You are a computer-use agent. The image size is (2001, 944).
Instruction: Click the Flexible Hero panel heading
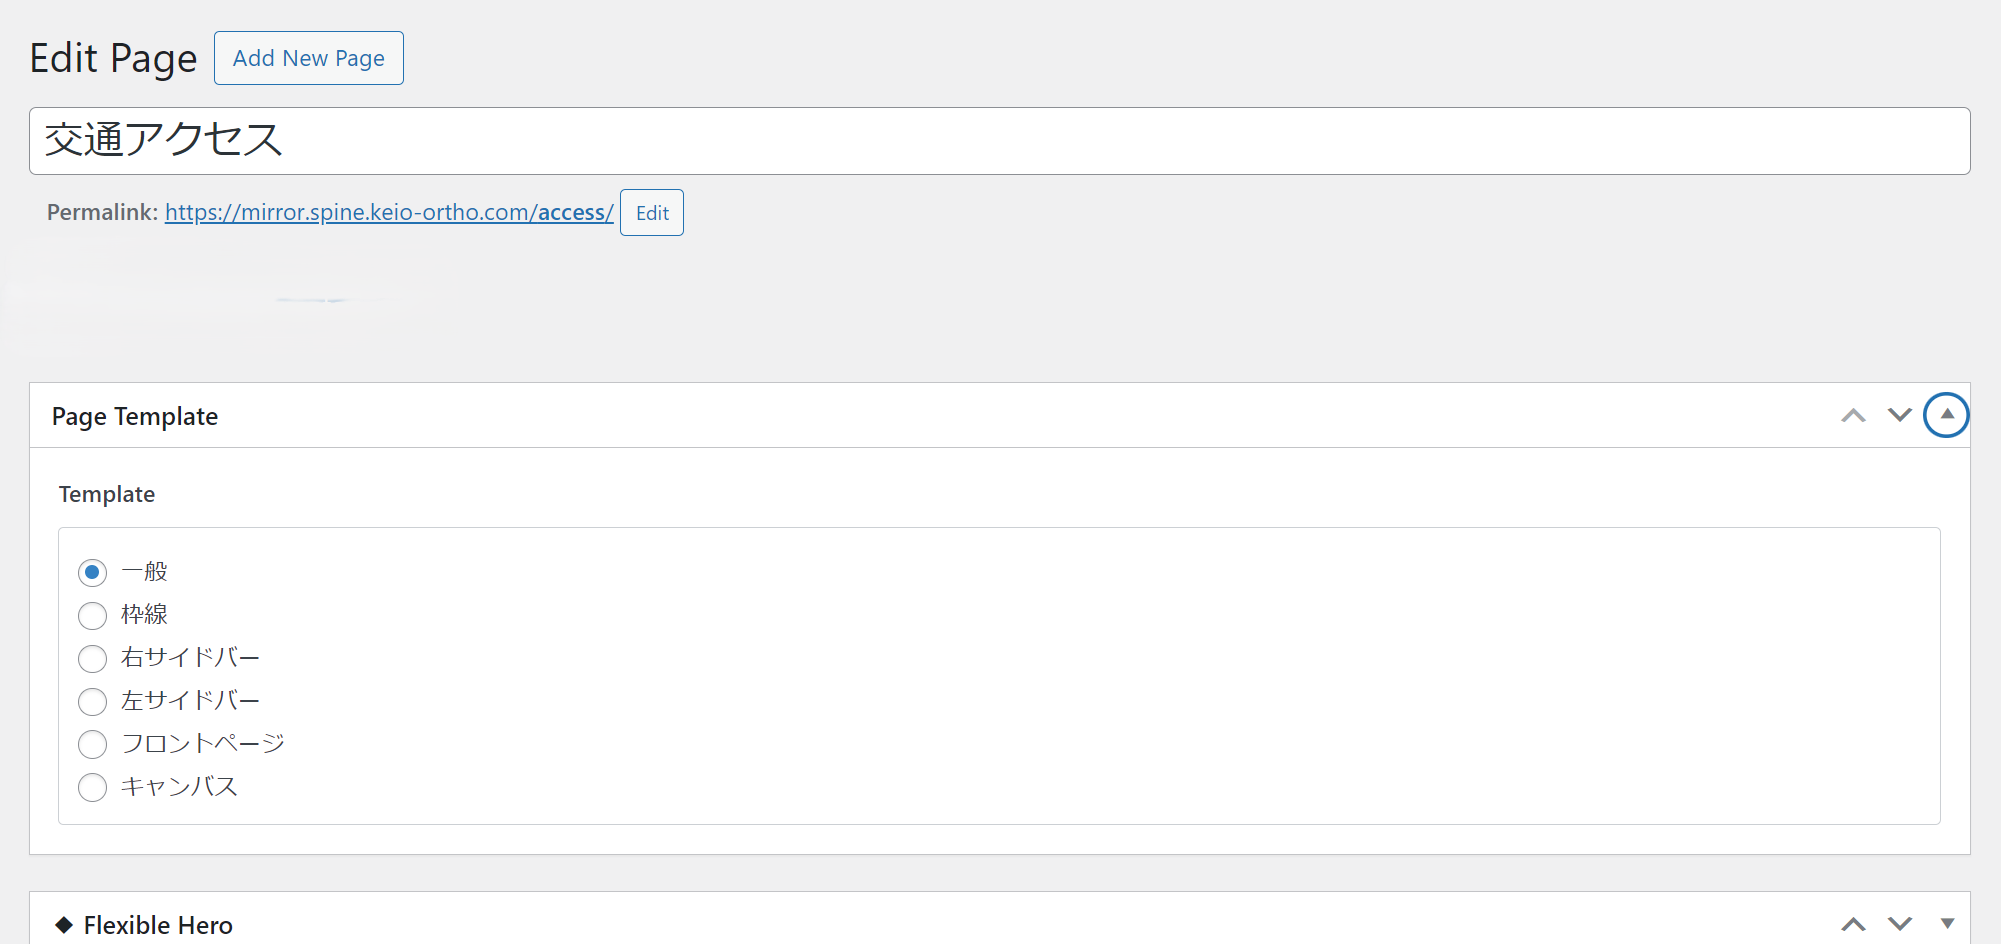[x=158, y=925]
